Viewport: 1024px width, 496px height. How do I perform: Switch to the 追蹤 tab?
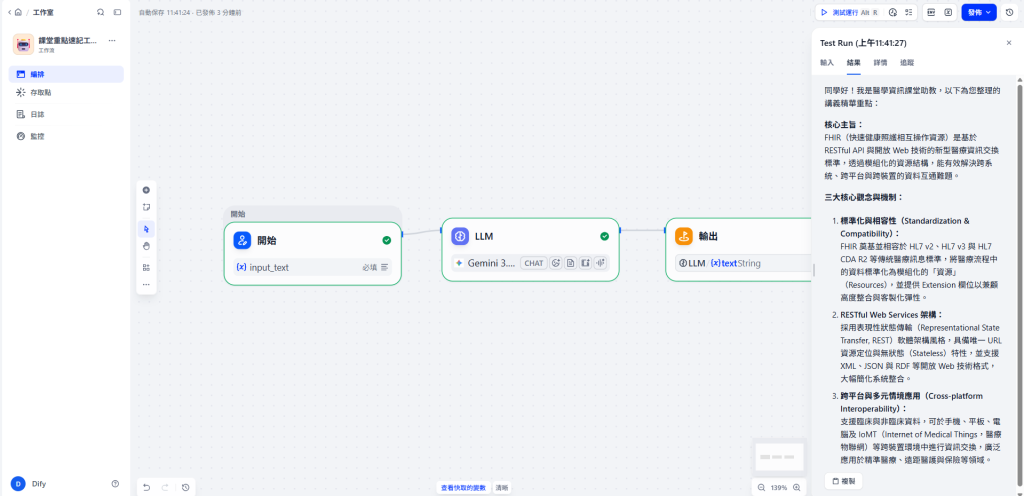906,63
